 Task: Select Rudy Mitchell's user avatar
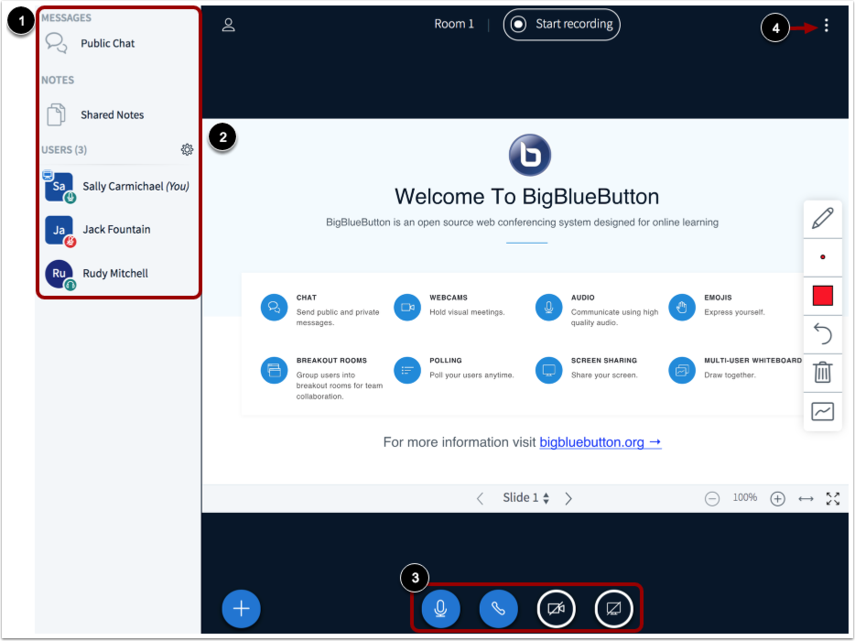(x=59, y=273)
